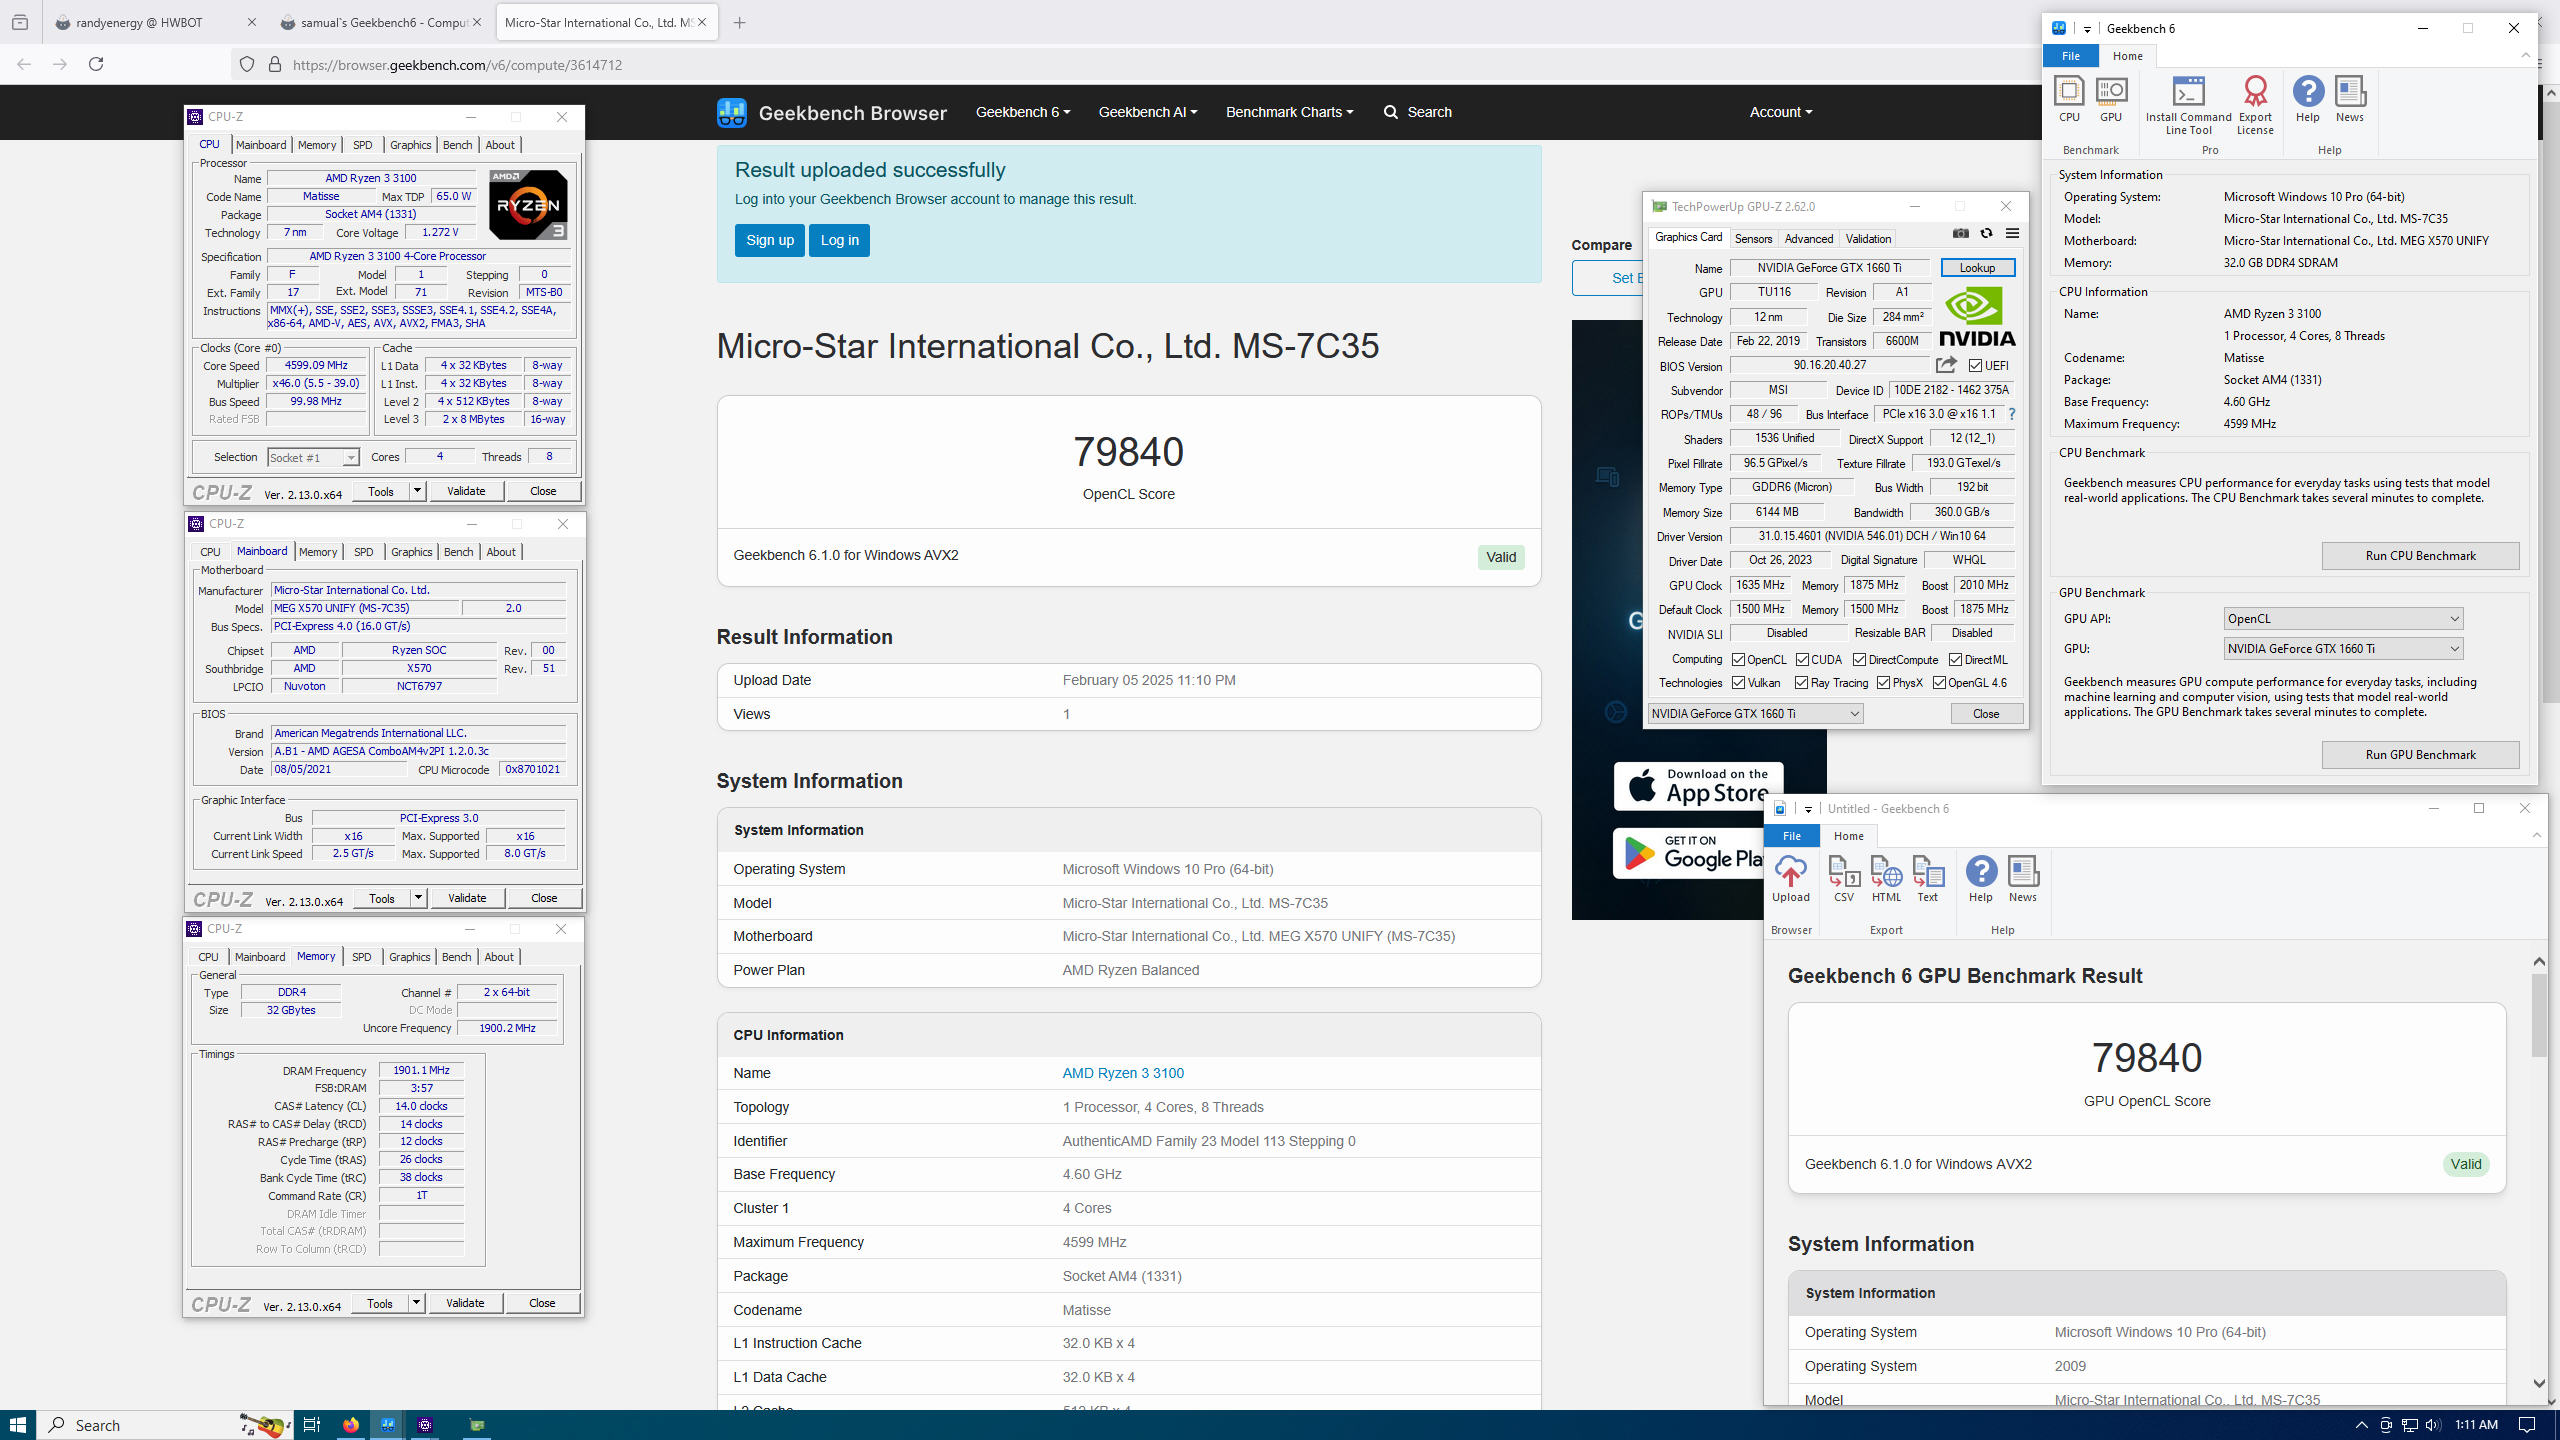Click the Bus Interface question mark in GPU-Z
This screenshot has width=2560, height=1440.
click(2011, 414)
